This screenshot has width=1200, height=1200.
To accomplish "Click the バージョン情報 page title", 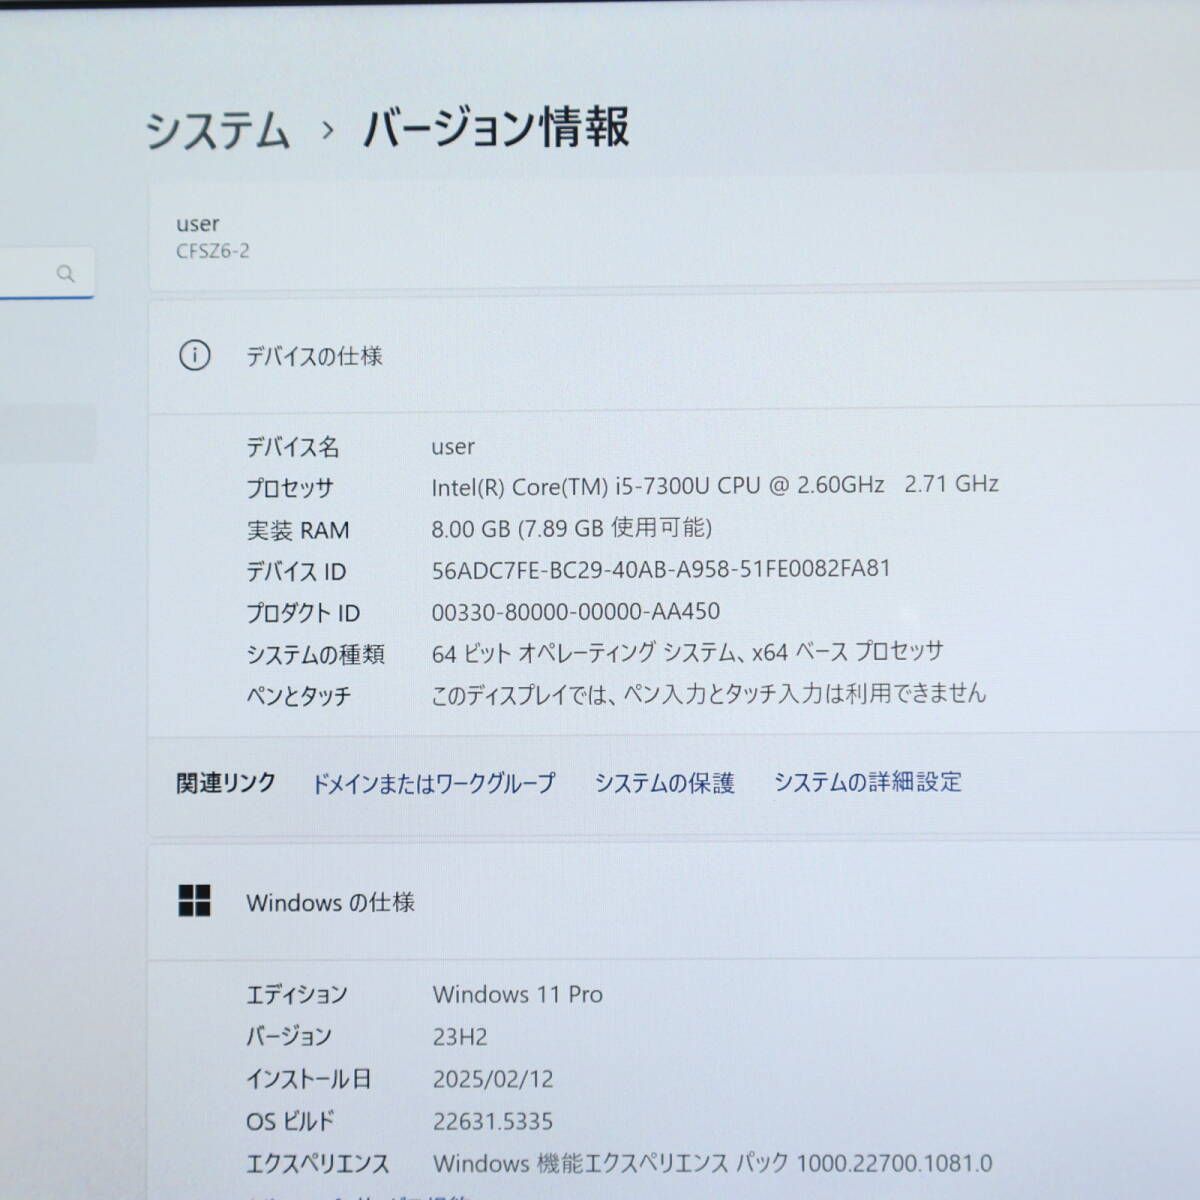I will pos(496,128).
